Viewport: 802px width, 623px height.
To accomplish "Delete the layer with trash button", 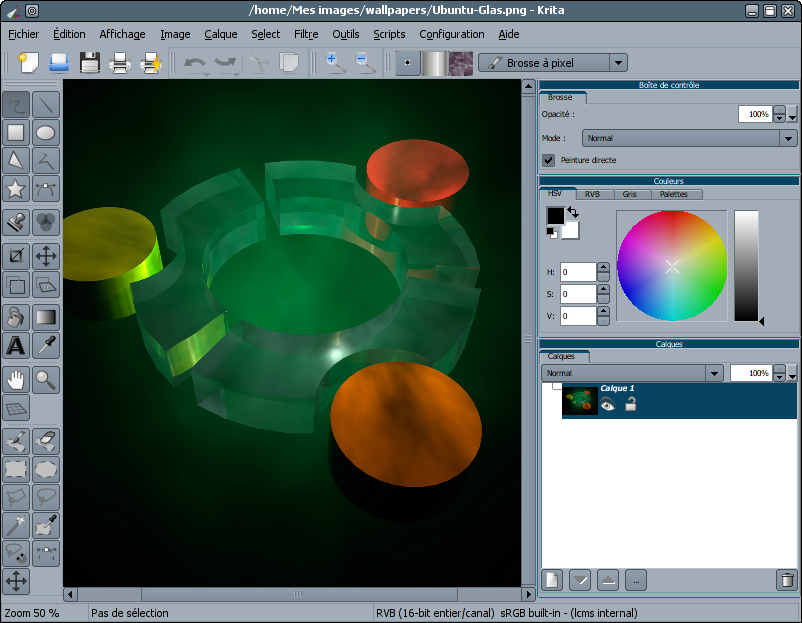I will click(x=787, y=581).
